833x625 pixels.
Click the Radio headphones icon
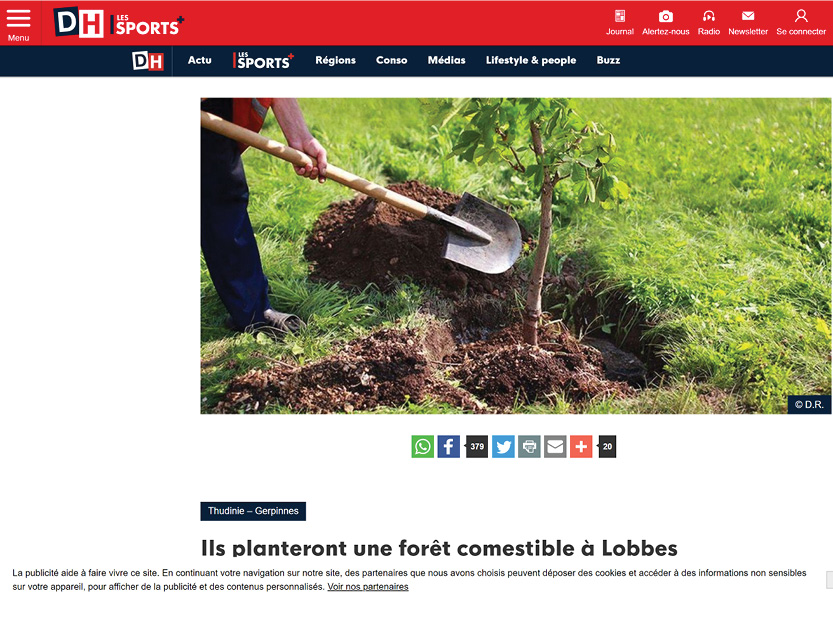(708, 16)
